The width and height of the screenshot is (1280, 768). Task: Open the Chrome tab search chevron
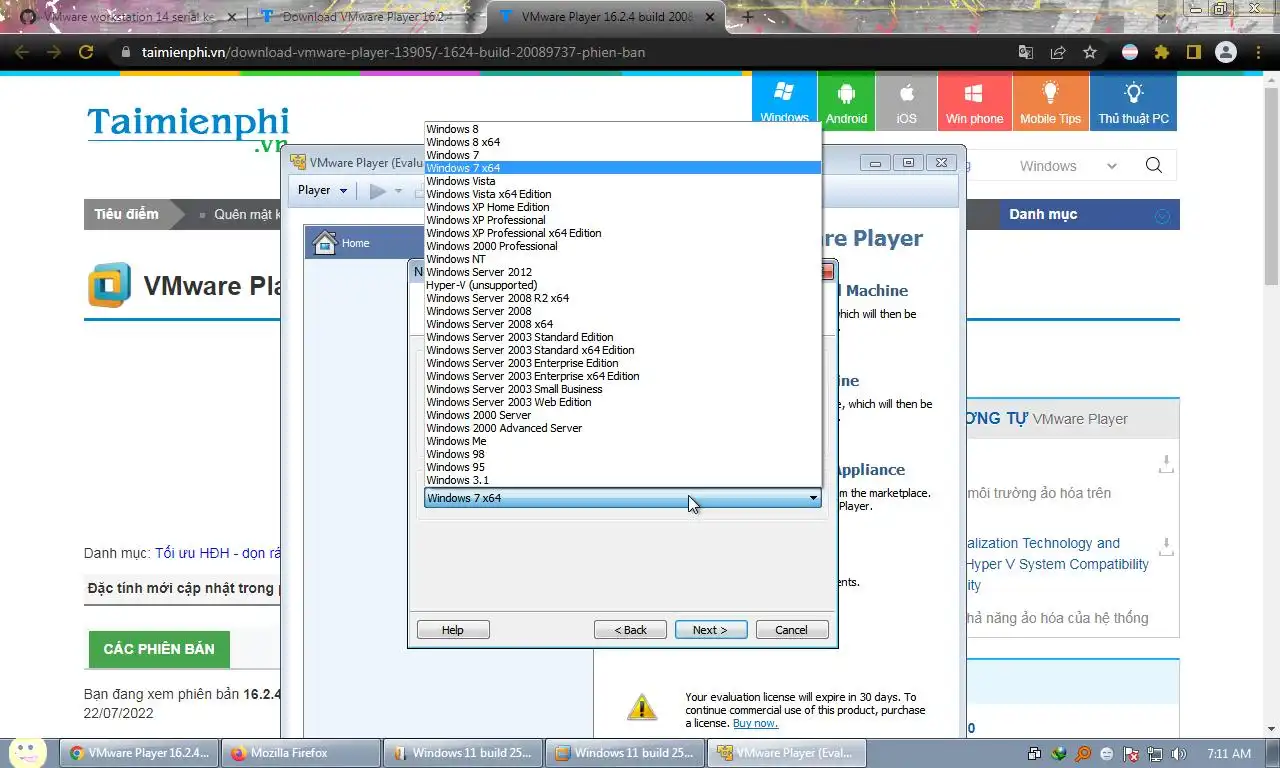point(1160,17)
